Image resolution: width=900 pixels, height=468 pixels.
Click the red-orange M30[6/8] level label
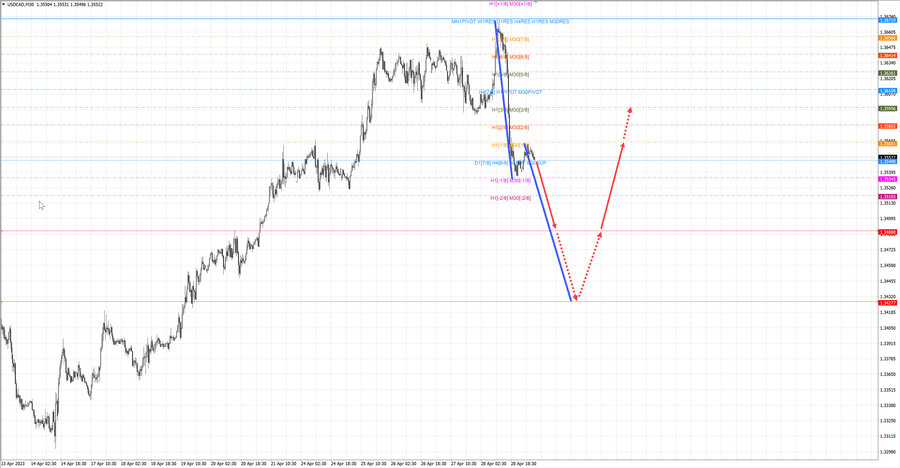(x=519, y=57)
